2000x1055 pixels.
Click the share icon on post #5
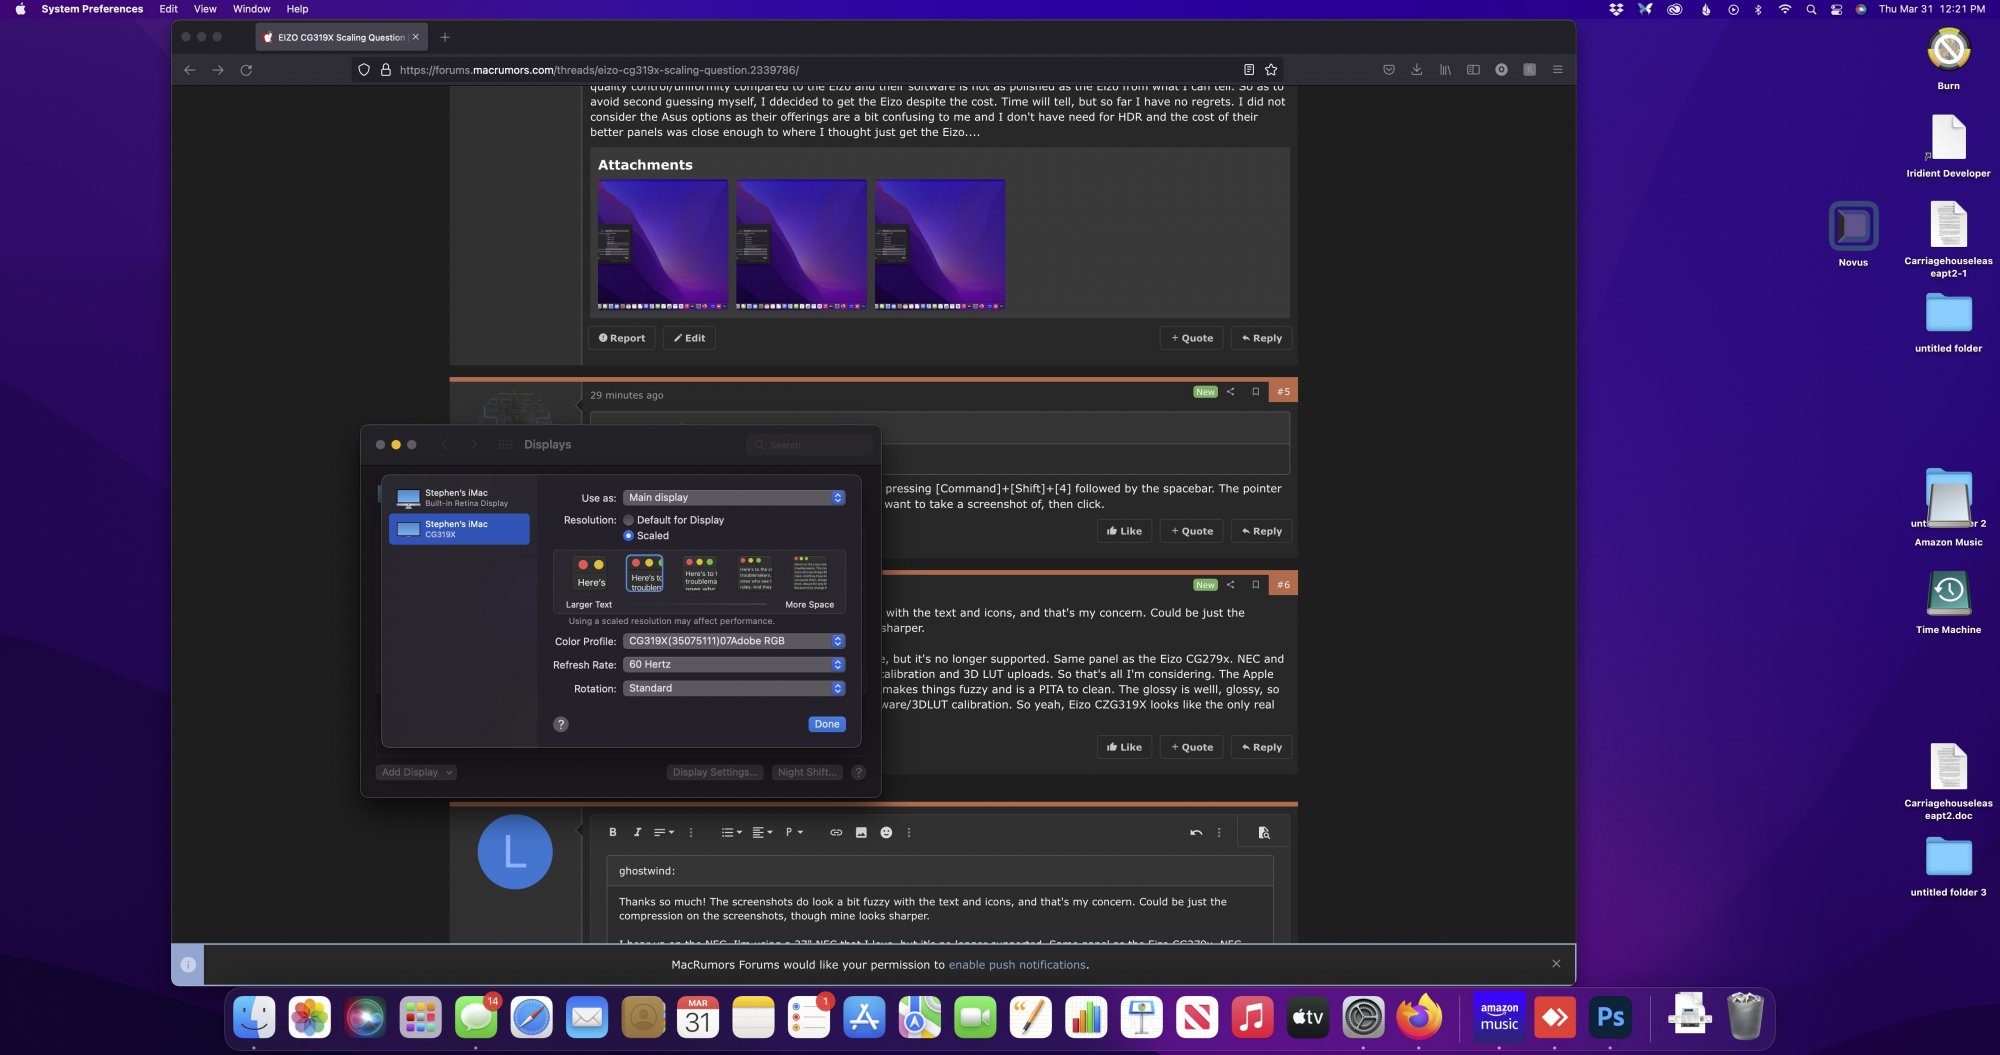[1231, 392]
